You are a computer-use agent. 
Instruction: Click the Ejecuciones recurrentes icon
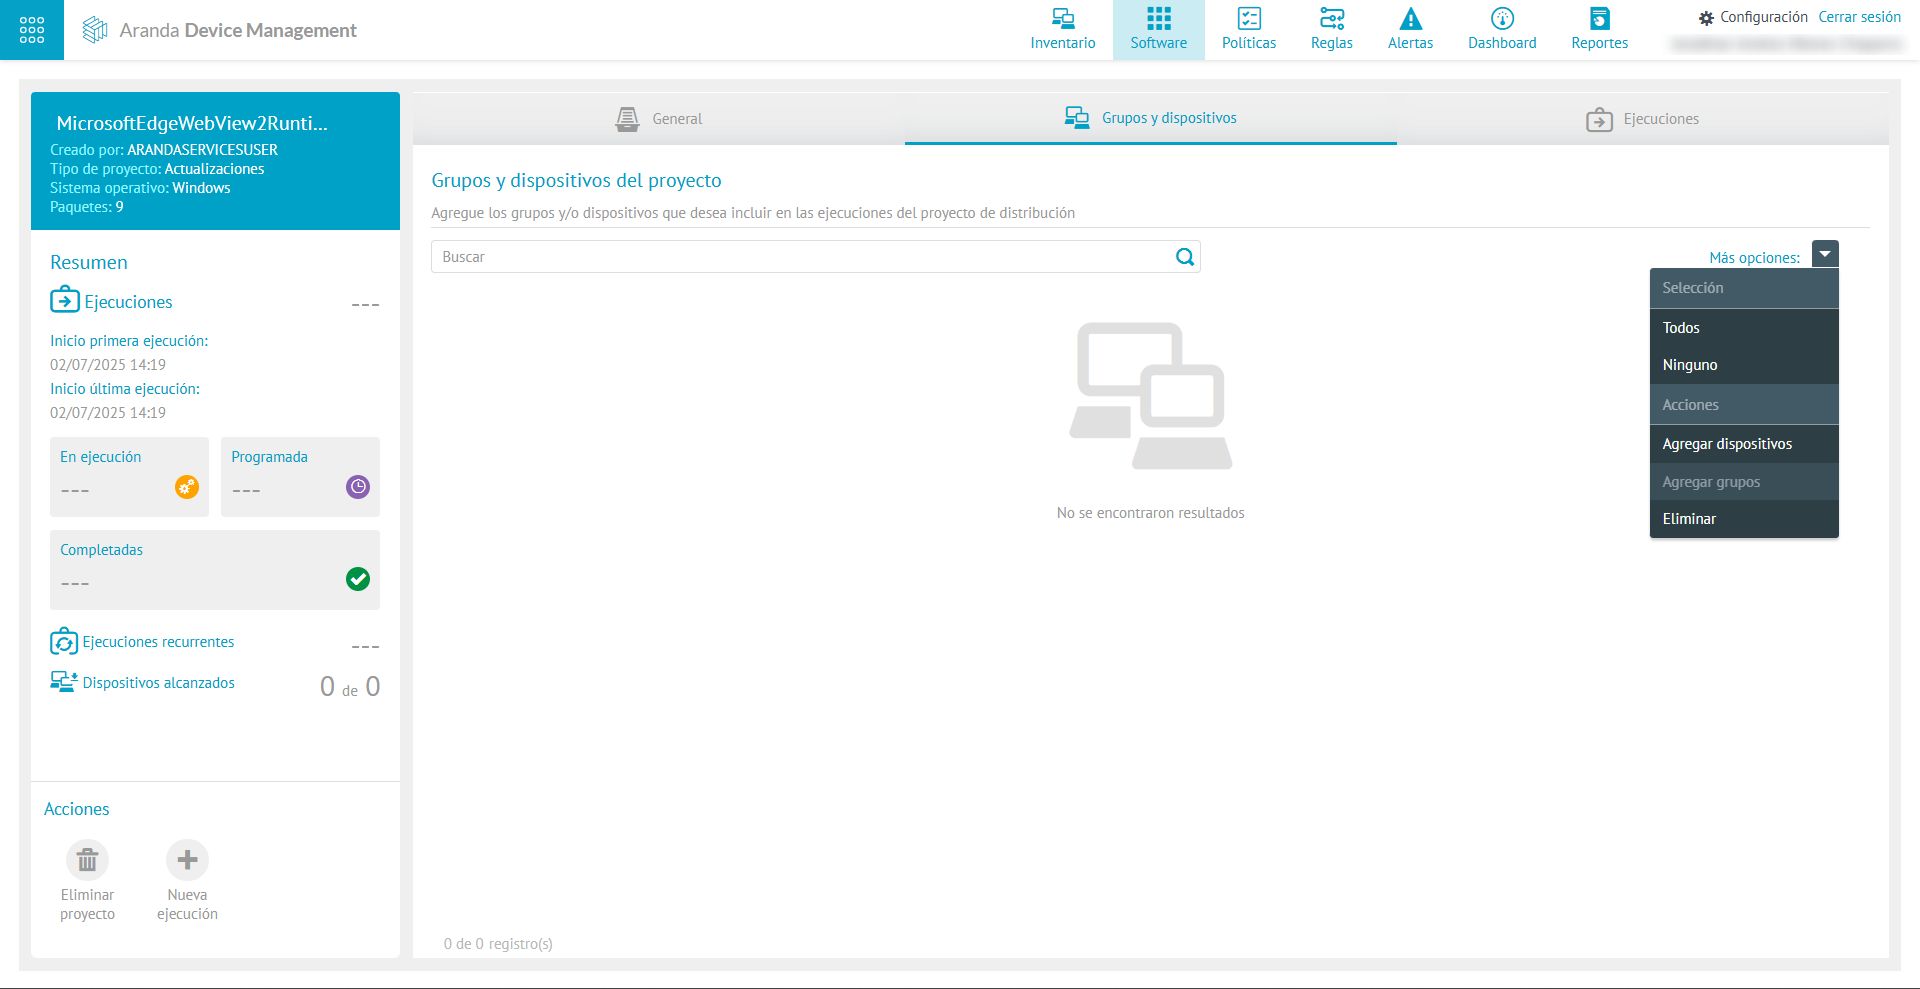pos(64,641)
